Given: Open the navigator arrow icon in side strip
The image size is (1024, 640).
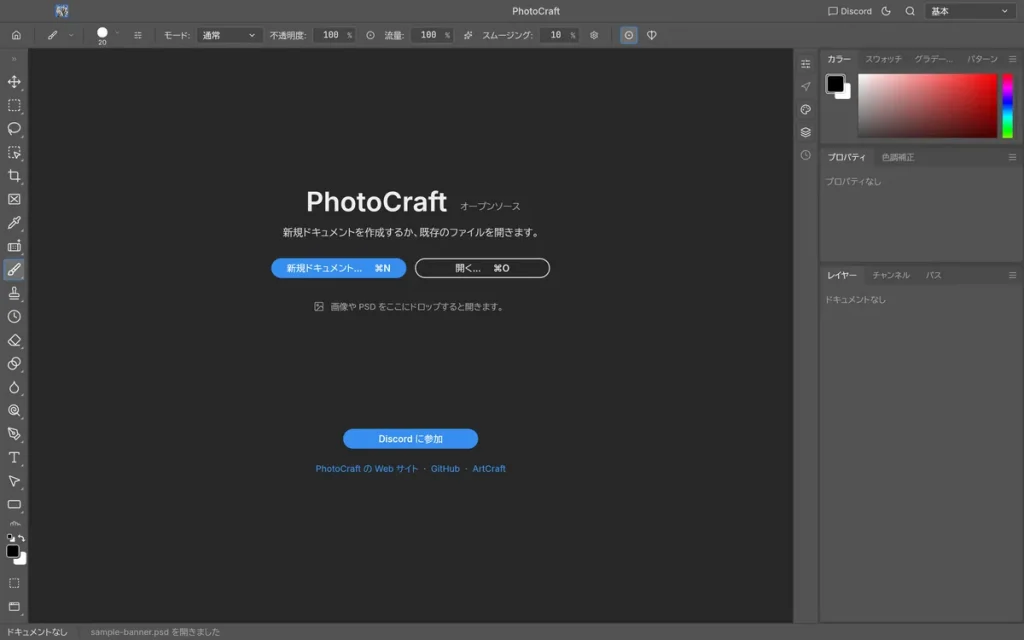Looking at the screenshot, I should [x=805, y=87].
